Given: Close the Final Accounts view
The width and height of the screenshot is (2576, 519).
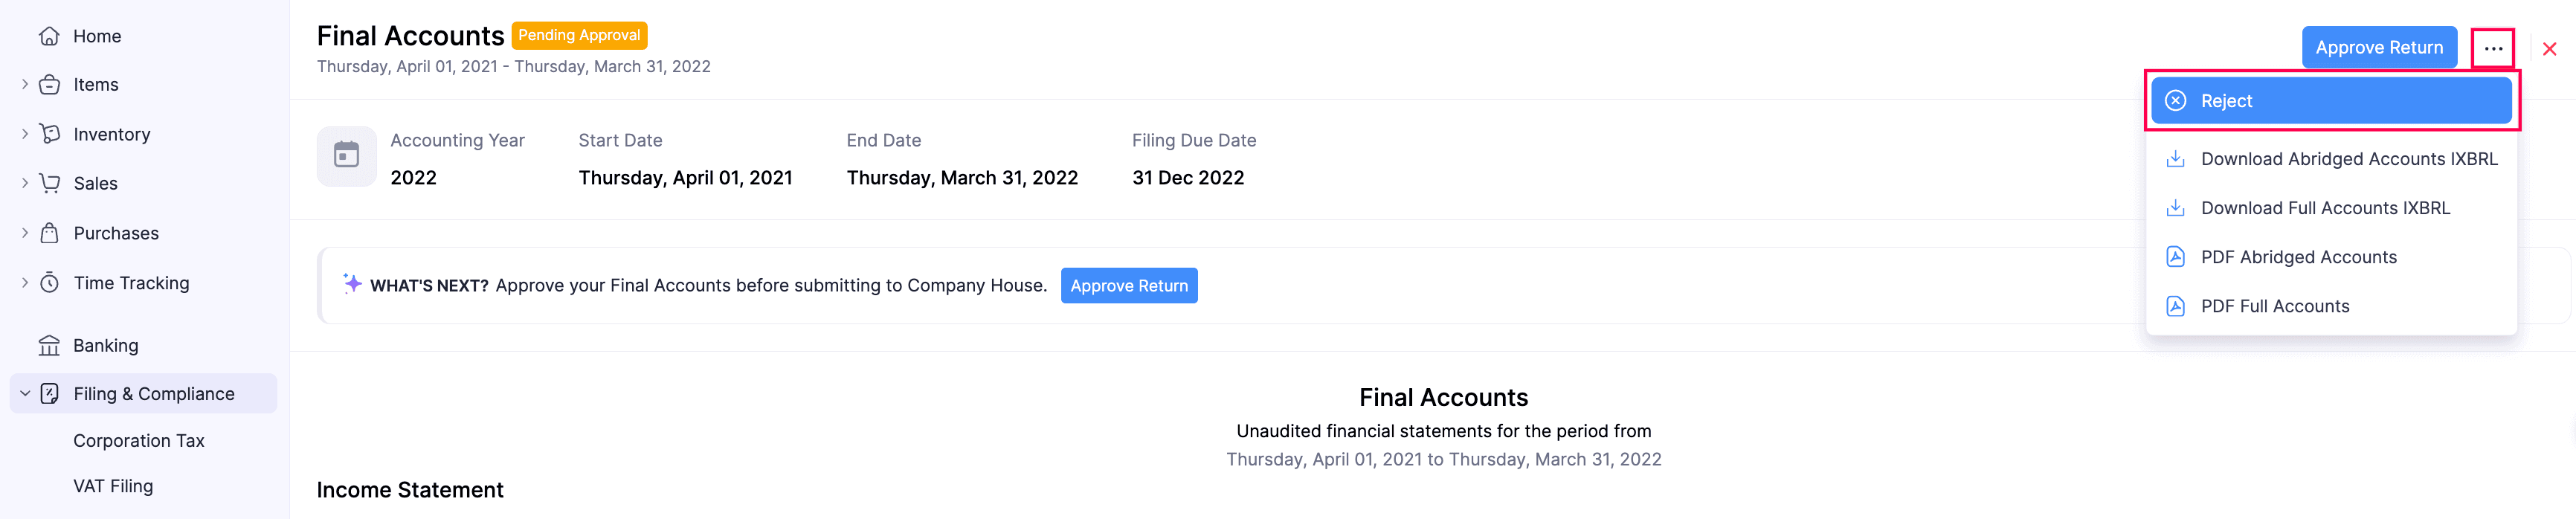Looking at the screenshot, I should [2549, 49].
